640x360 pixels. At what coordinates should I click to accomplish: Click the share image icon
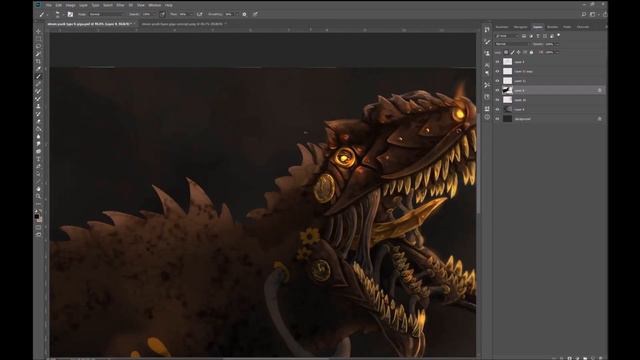pos(604,14)
